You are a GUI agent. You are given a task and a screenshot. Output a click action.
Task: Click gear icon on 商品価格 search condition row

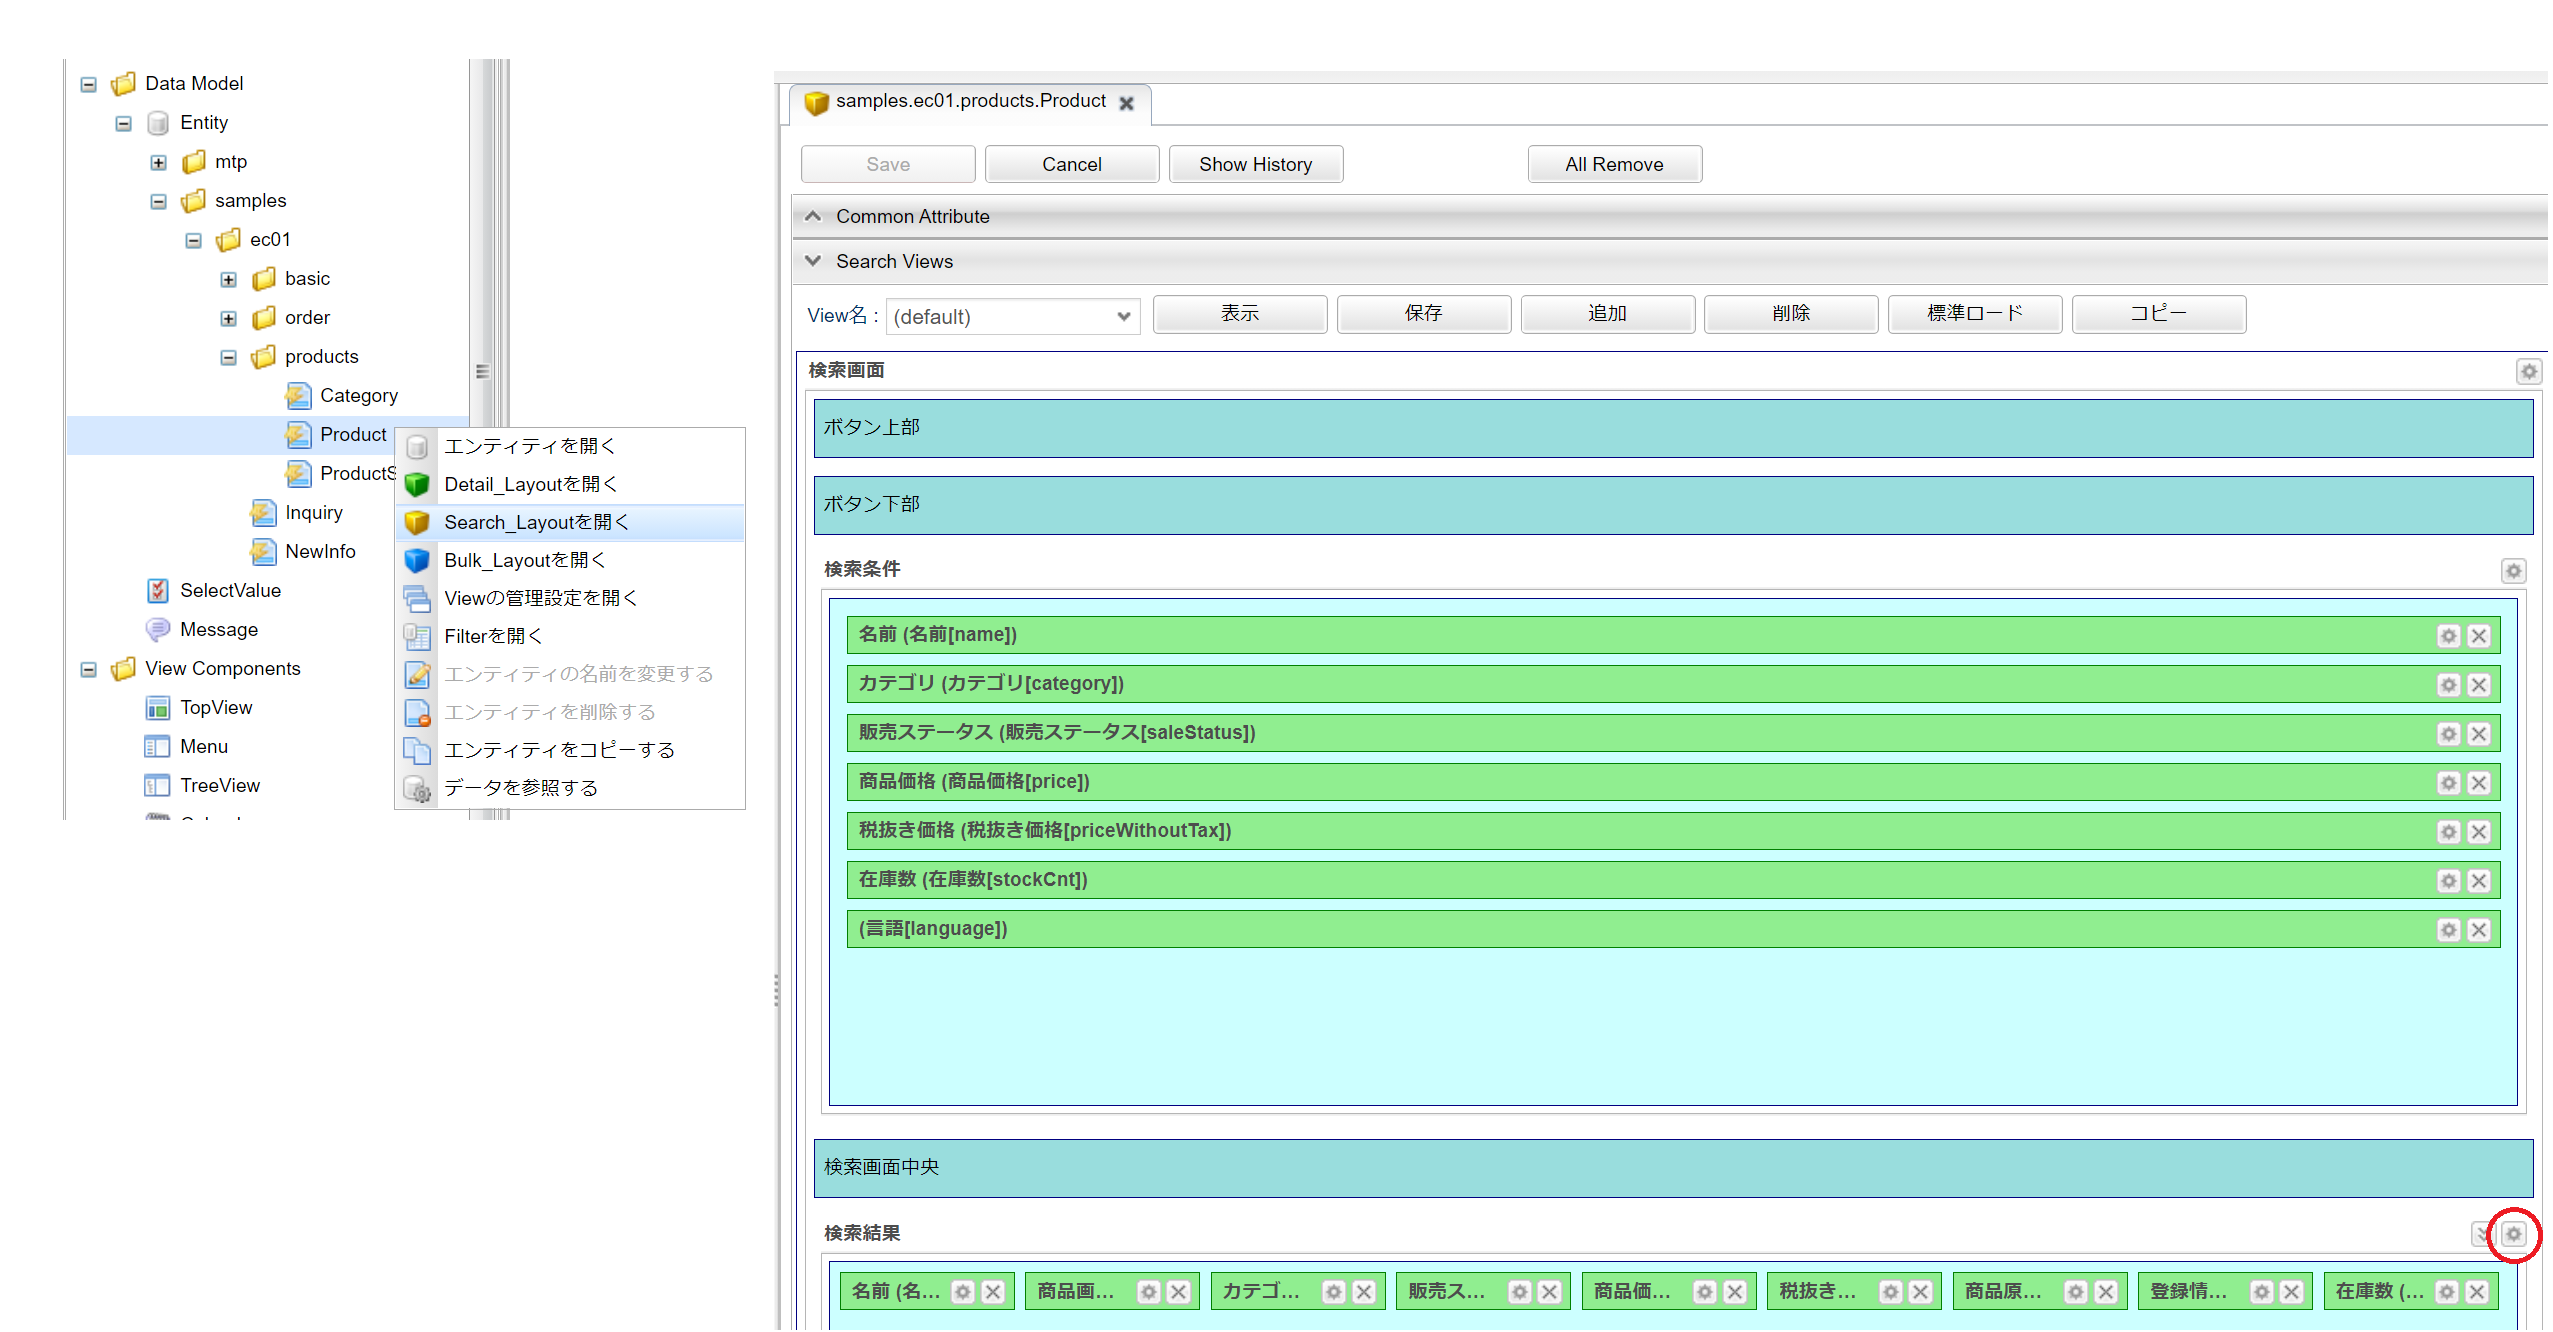click(2447, 782)
